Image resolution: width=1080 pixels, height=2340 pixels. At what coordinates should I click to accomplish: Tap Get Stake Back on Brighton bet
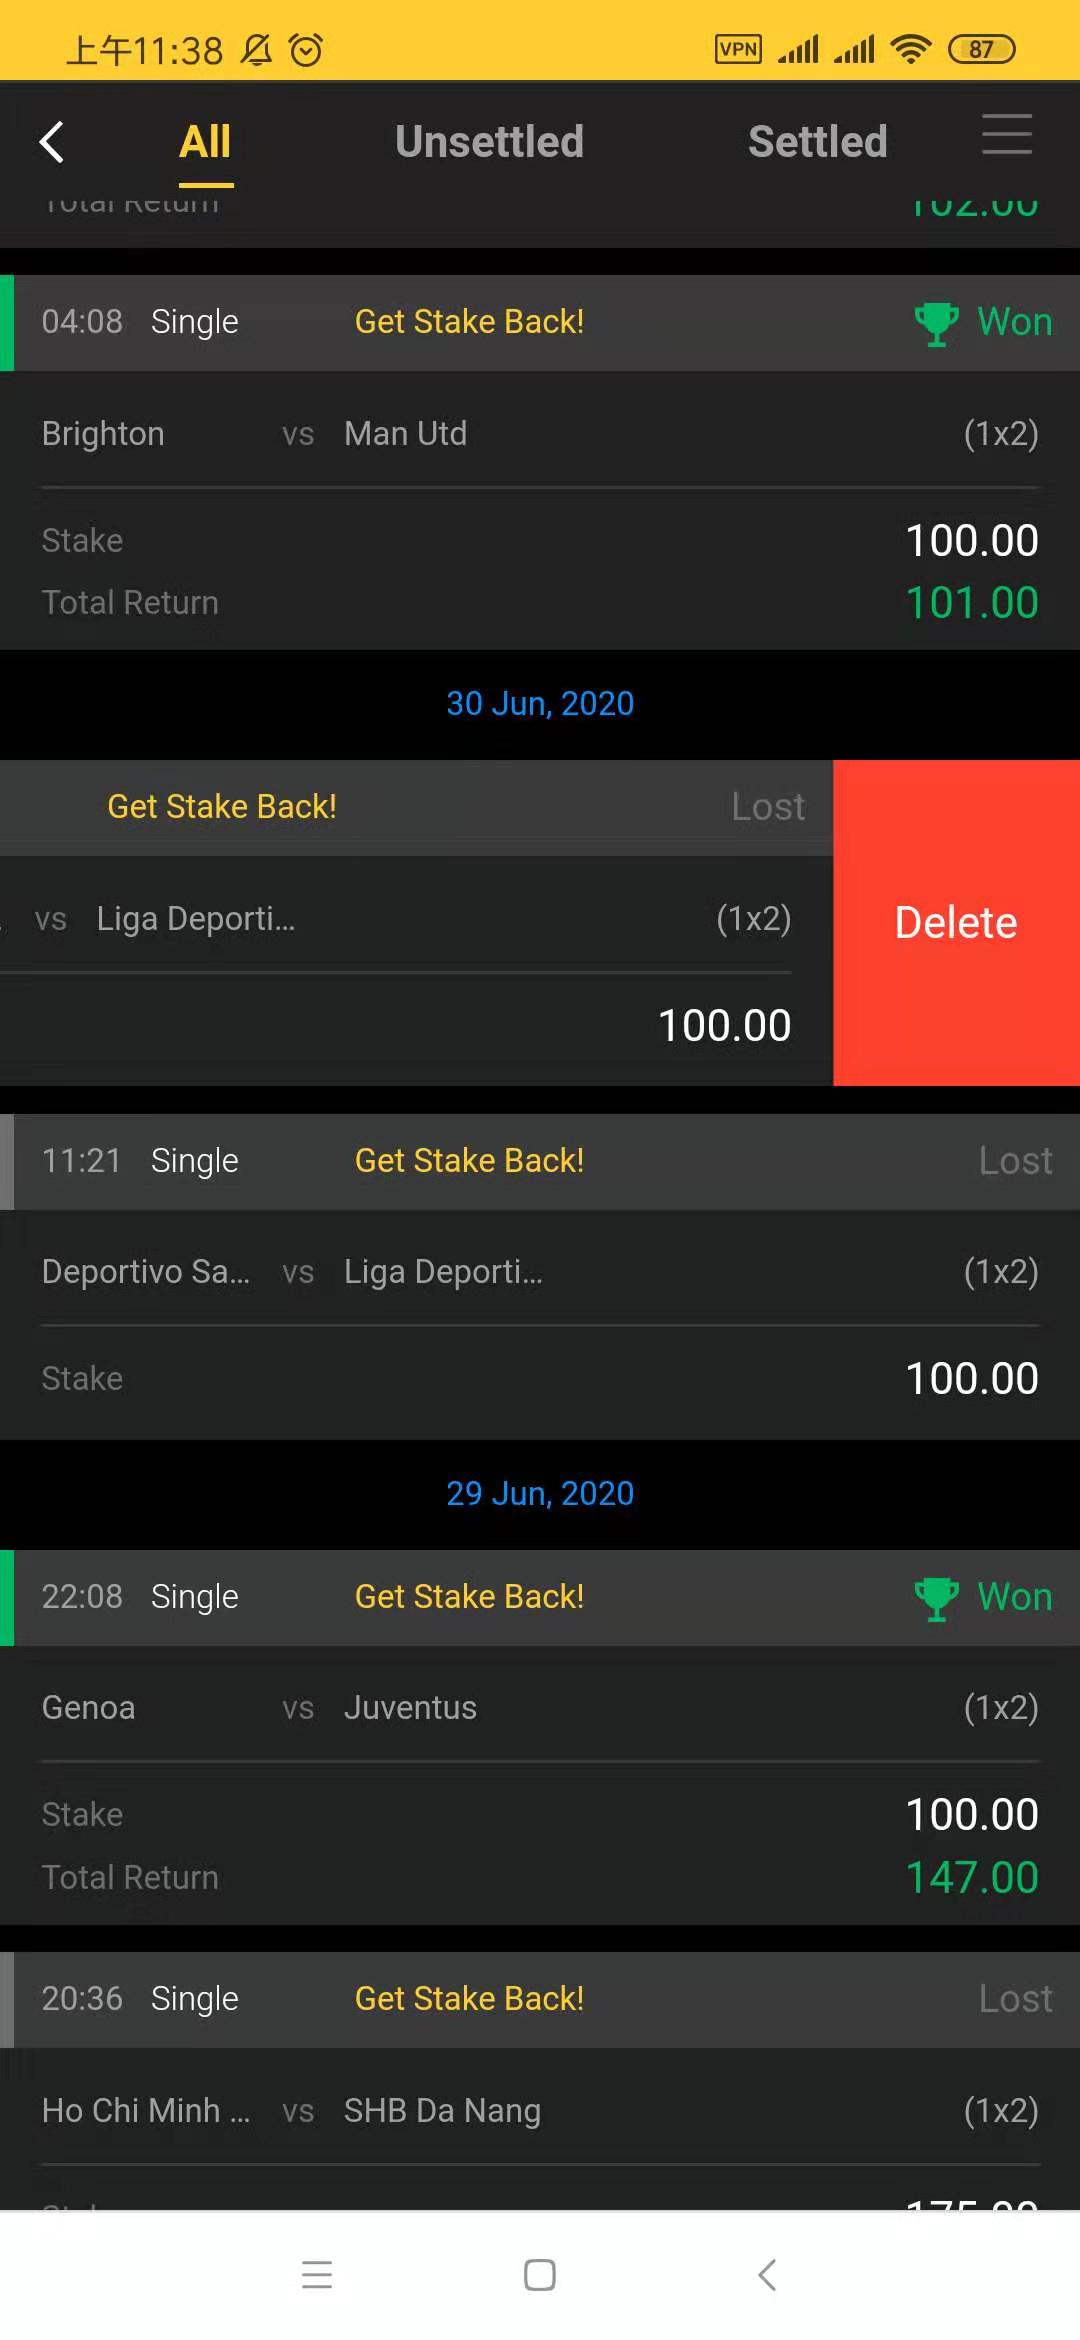(469, 322)
